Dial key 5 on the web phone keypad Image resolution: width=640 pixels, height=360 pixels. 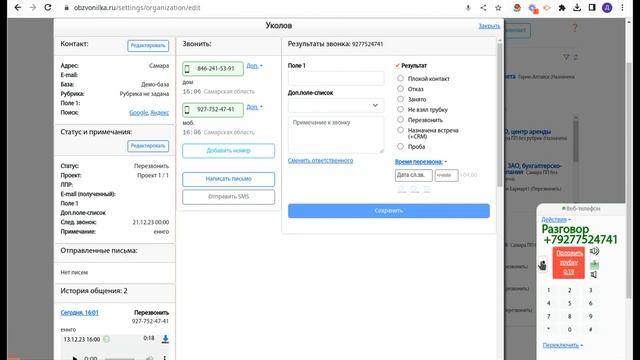tap(569, 303)
